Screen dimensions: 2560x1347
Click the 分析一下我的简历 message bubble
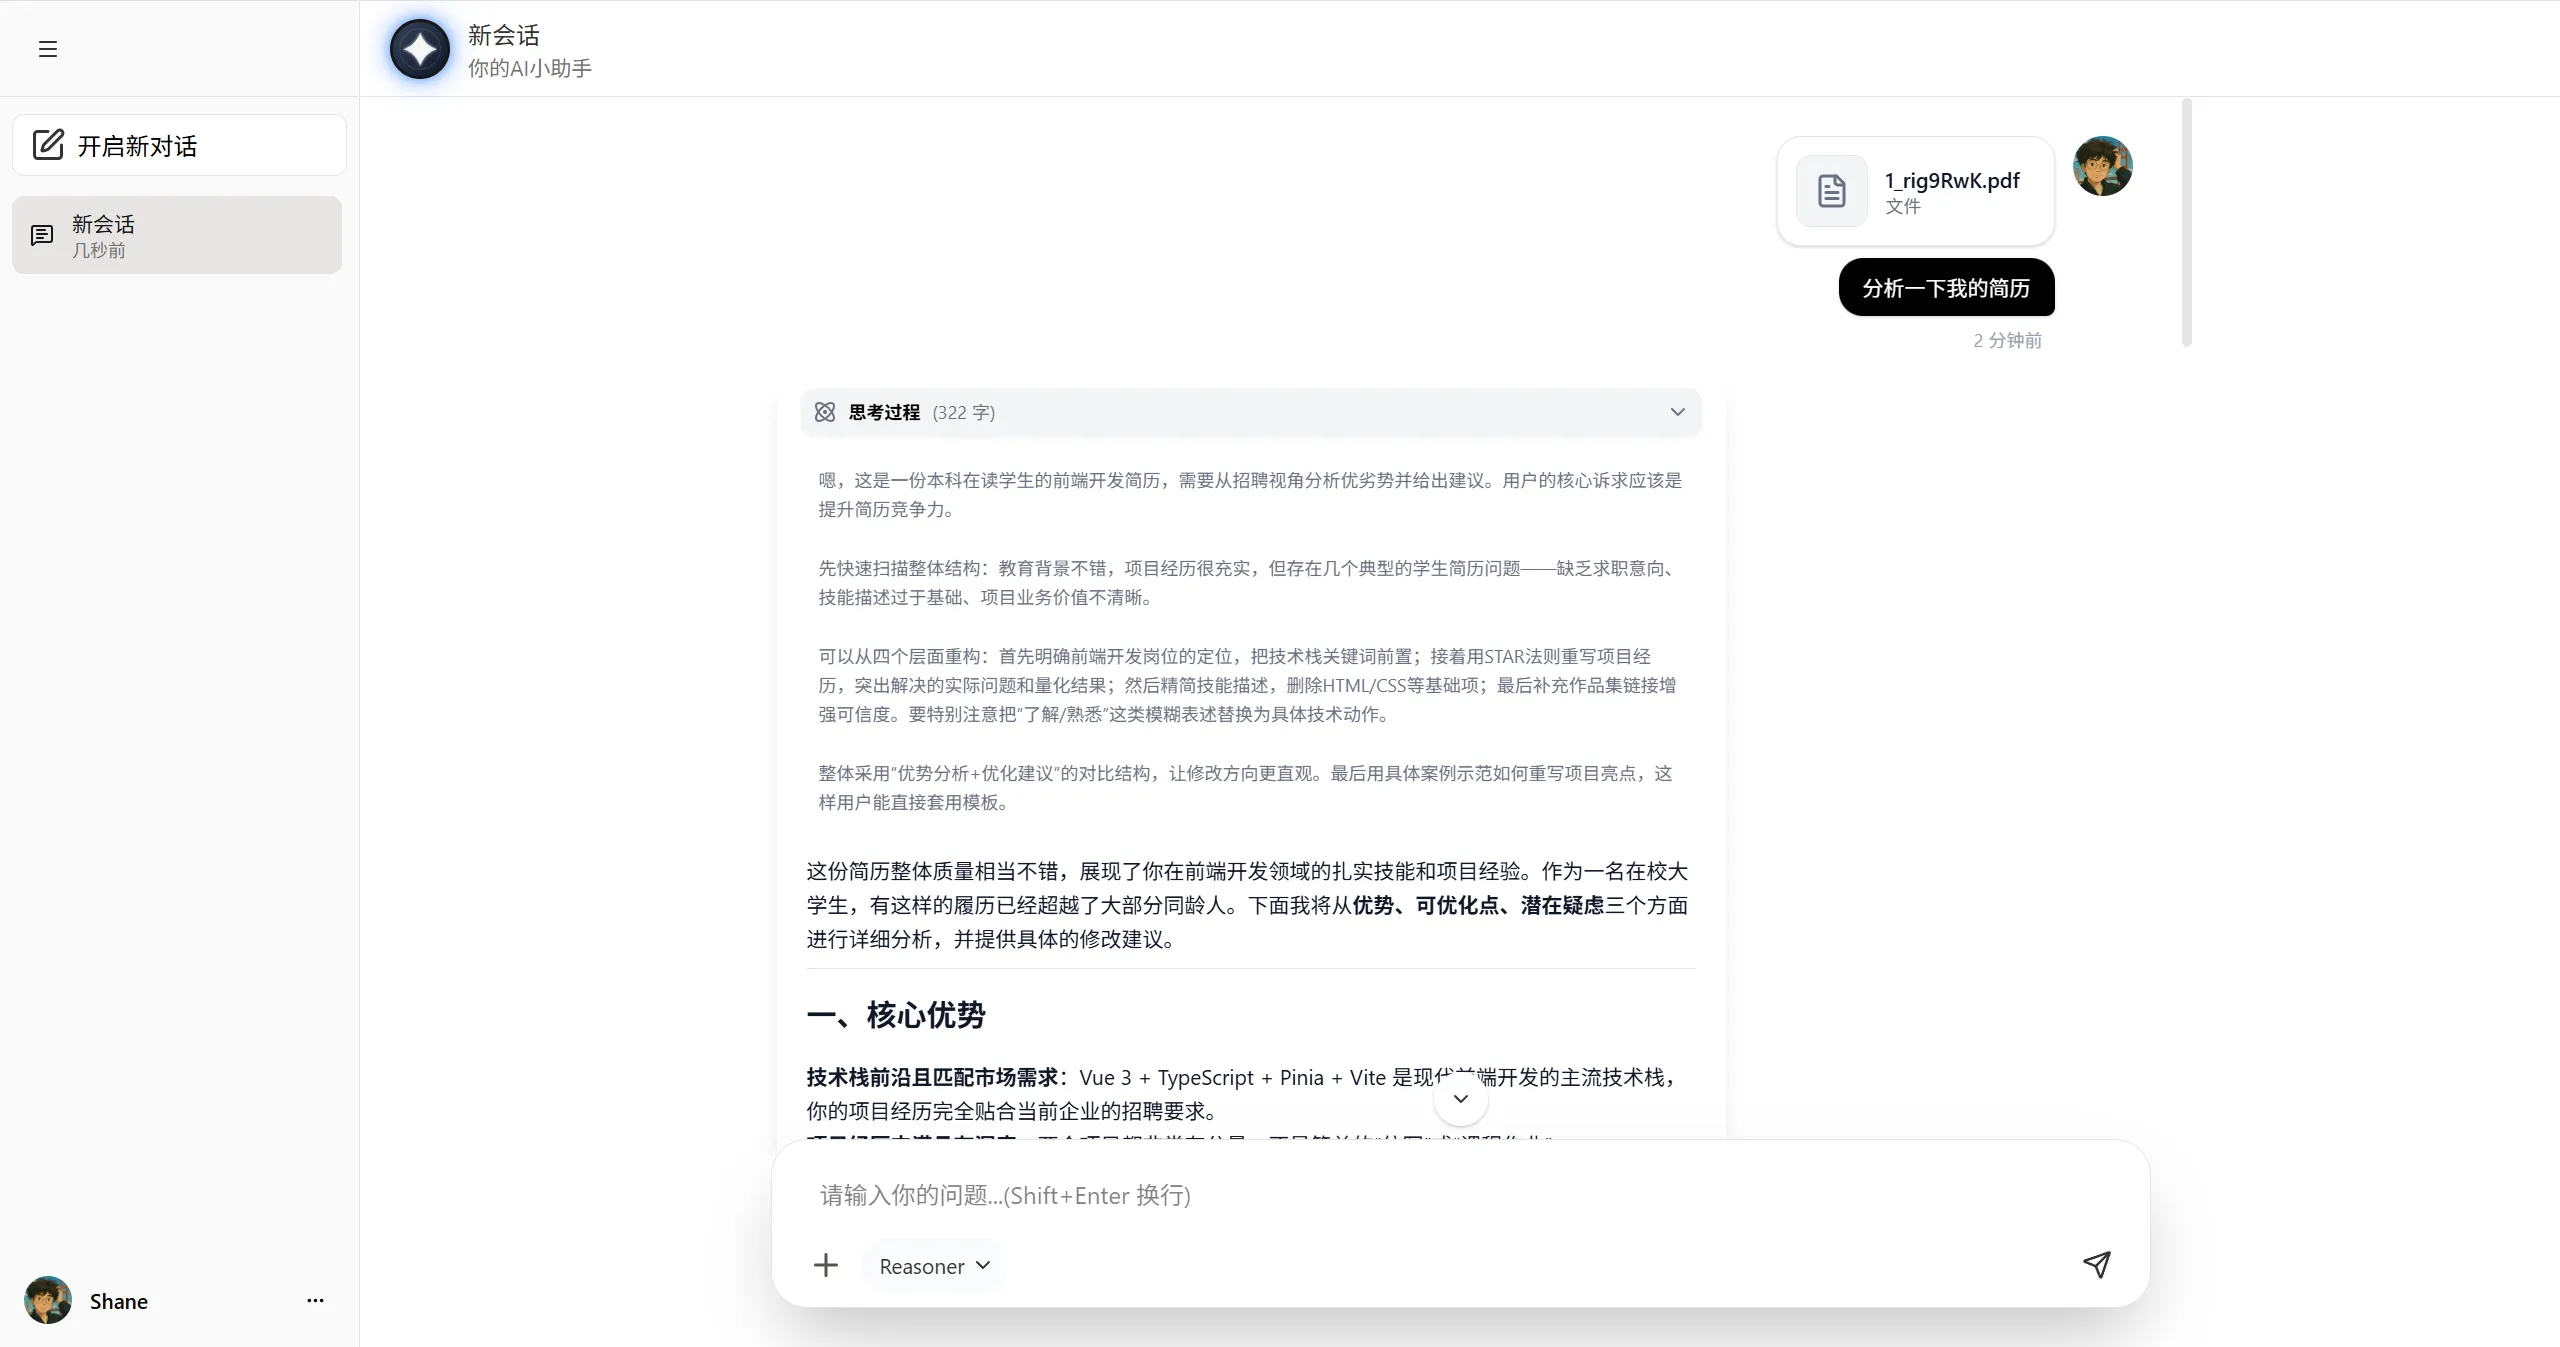(x=1946, y=287)
